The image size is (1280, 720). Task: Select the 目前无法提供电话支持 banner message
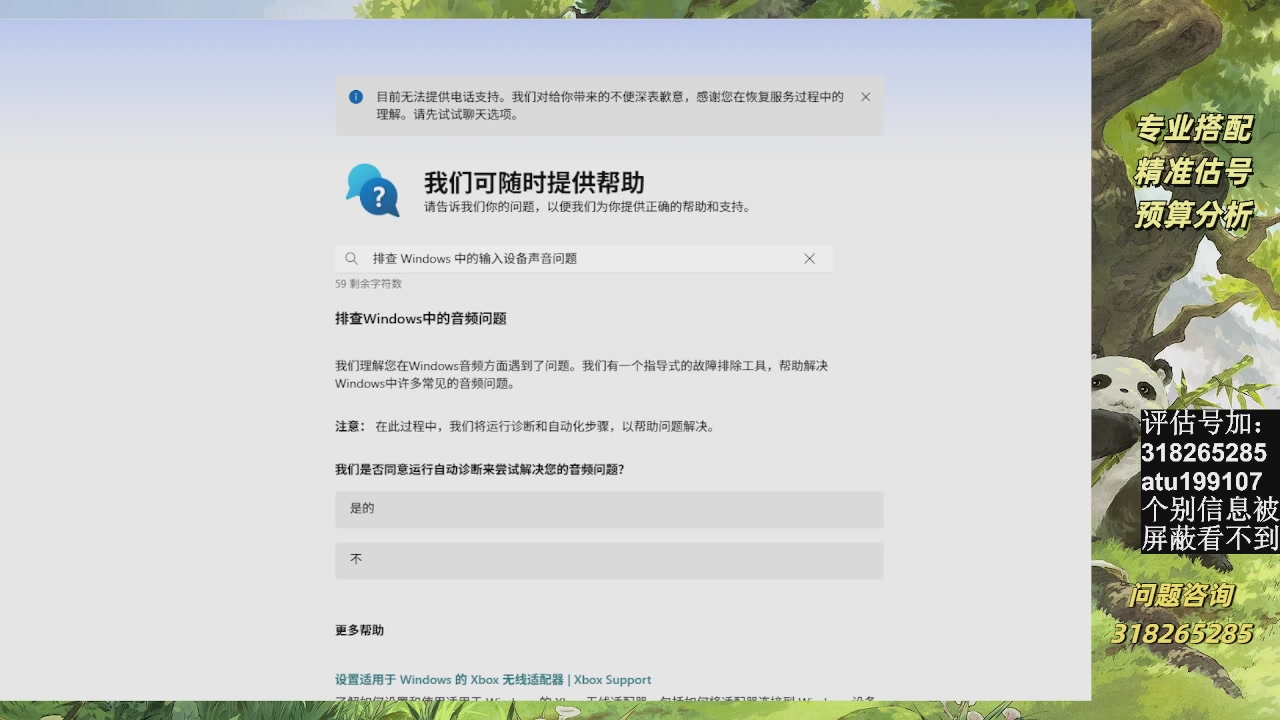point(610,105)
